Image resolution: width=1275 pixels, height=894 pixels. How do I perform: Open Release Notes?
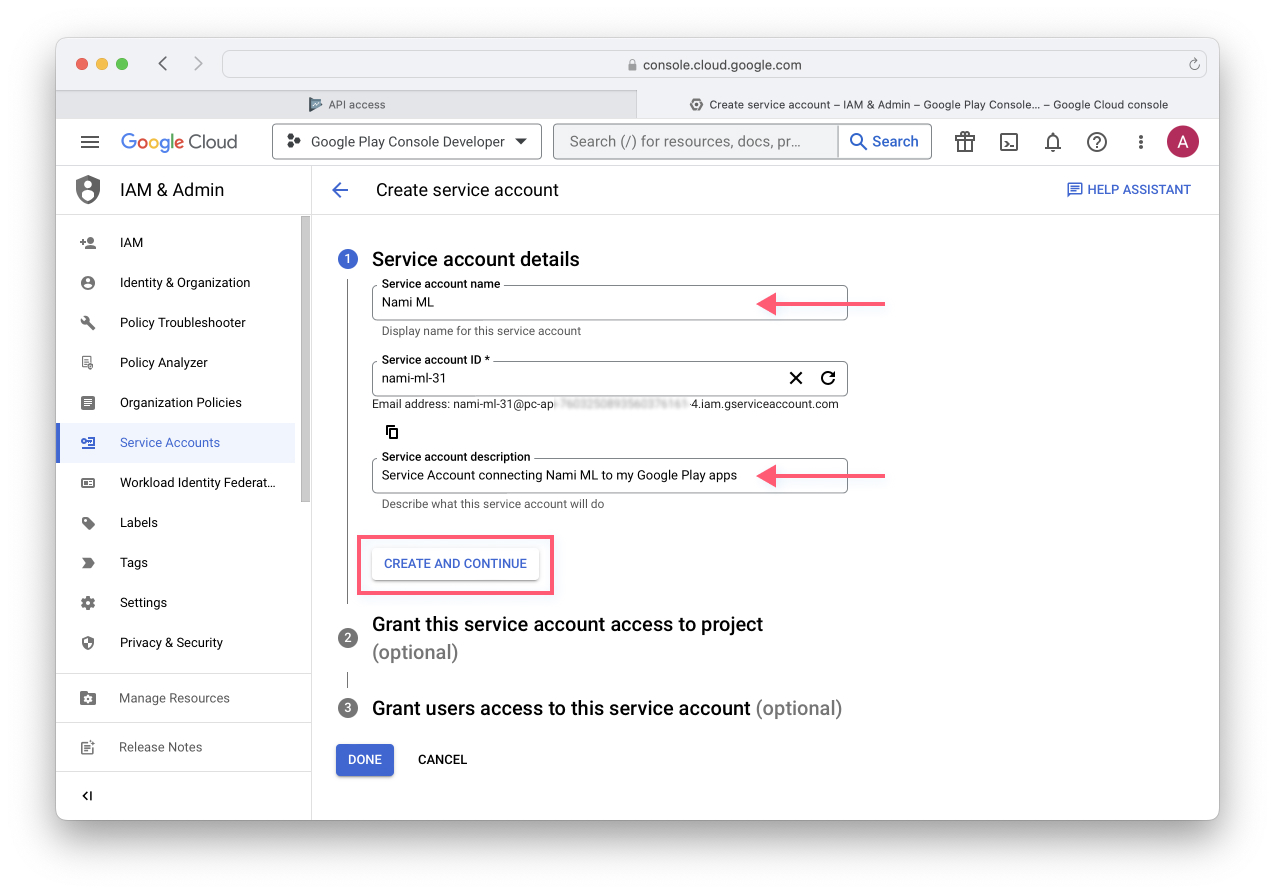183,747
